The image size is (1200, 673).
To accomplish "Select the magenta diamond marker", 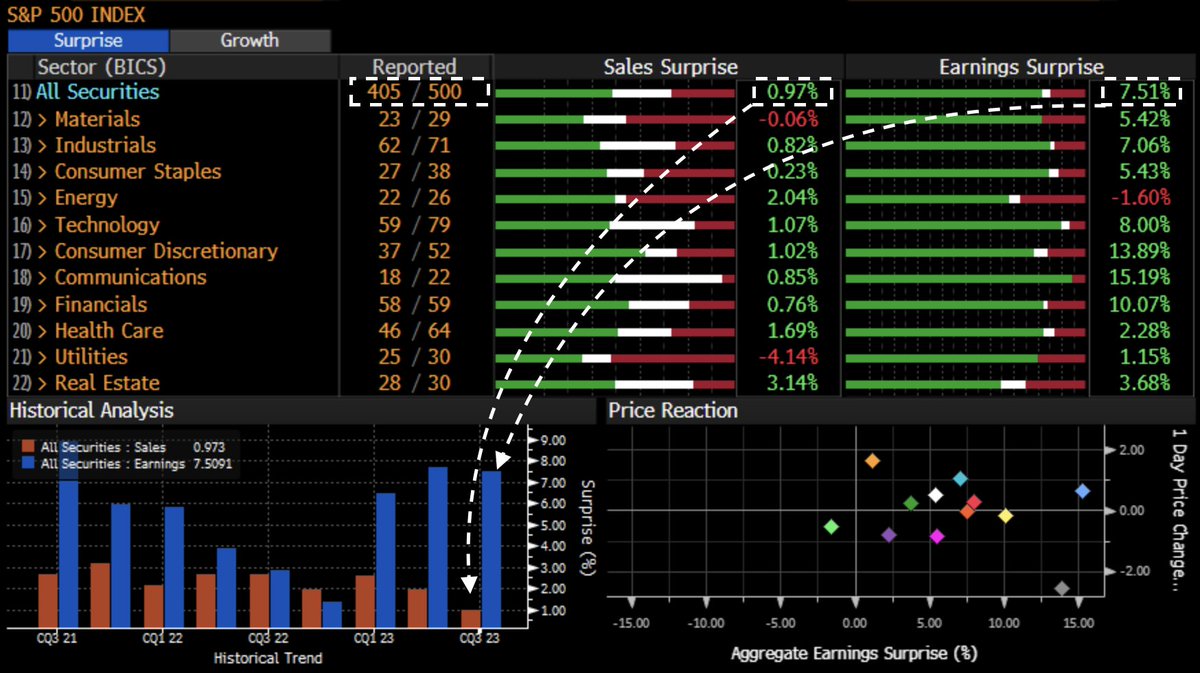I will pyautogui.click(x=937, y=536).
